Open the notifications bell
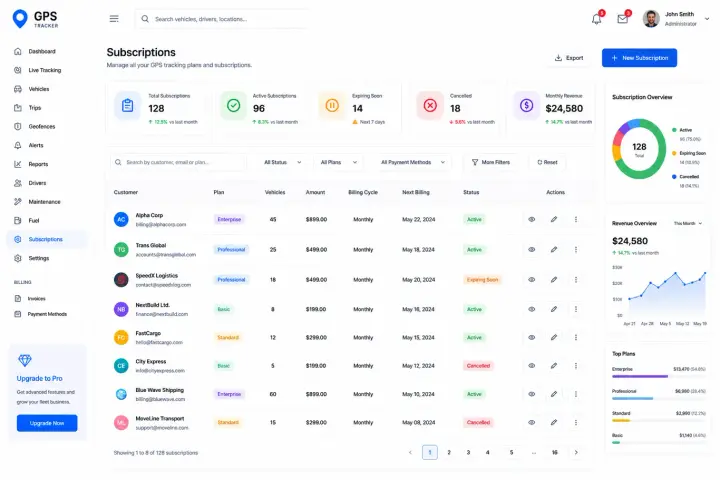 click(596, 19)
